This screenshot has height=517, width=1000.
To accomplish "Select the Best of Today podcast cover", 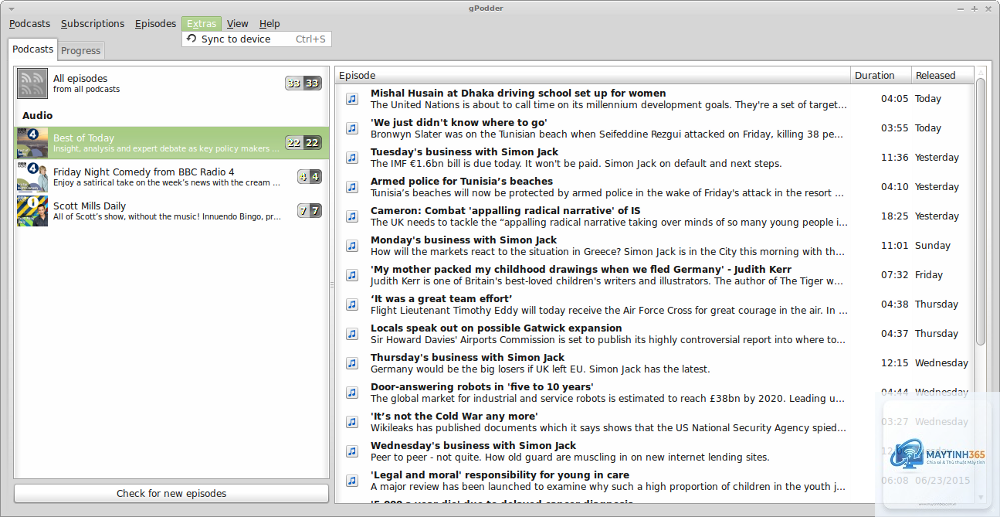I will click(x=33, y=143).
